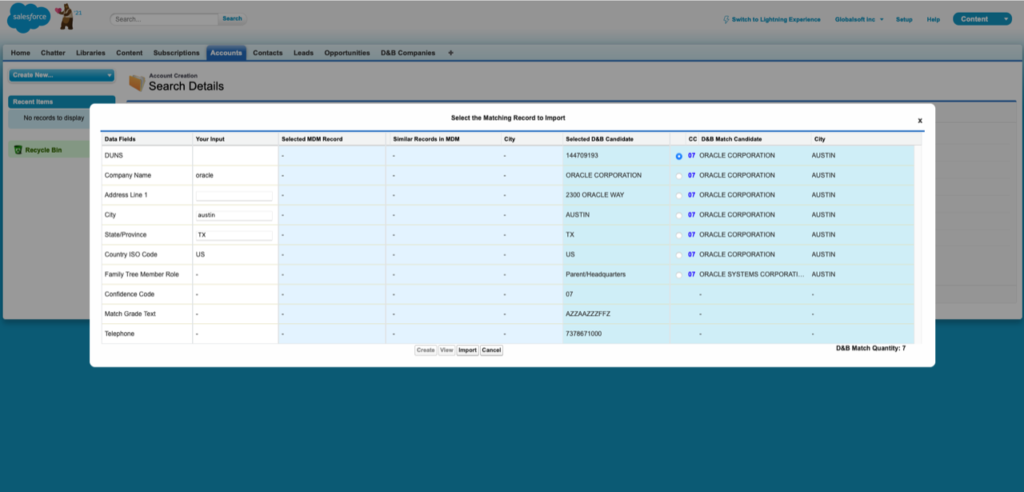Click Switch to Lightning Experience link
Image resolution: width=1024 pixels, height=492 pixels.
(x=776, y=20)
